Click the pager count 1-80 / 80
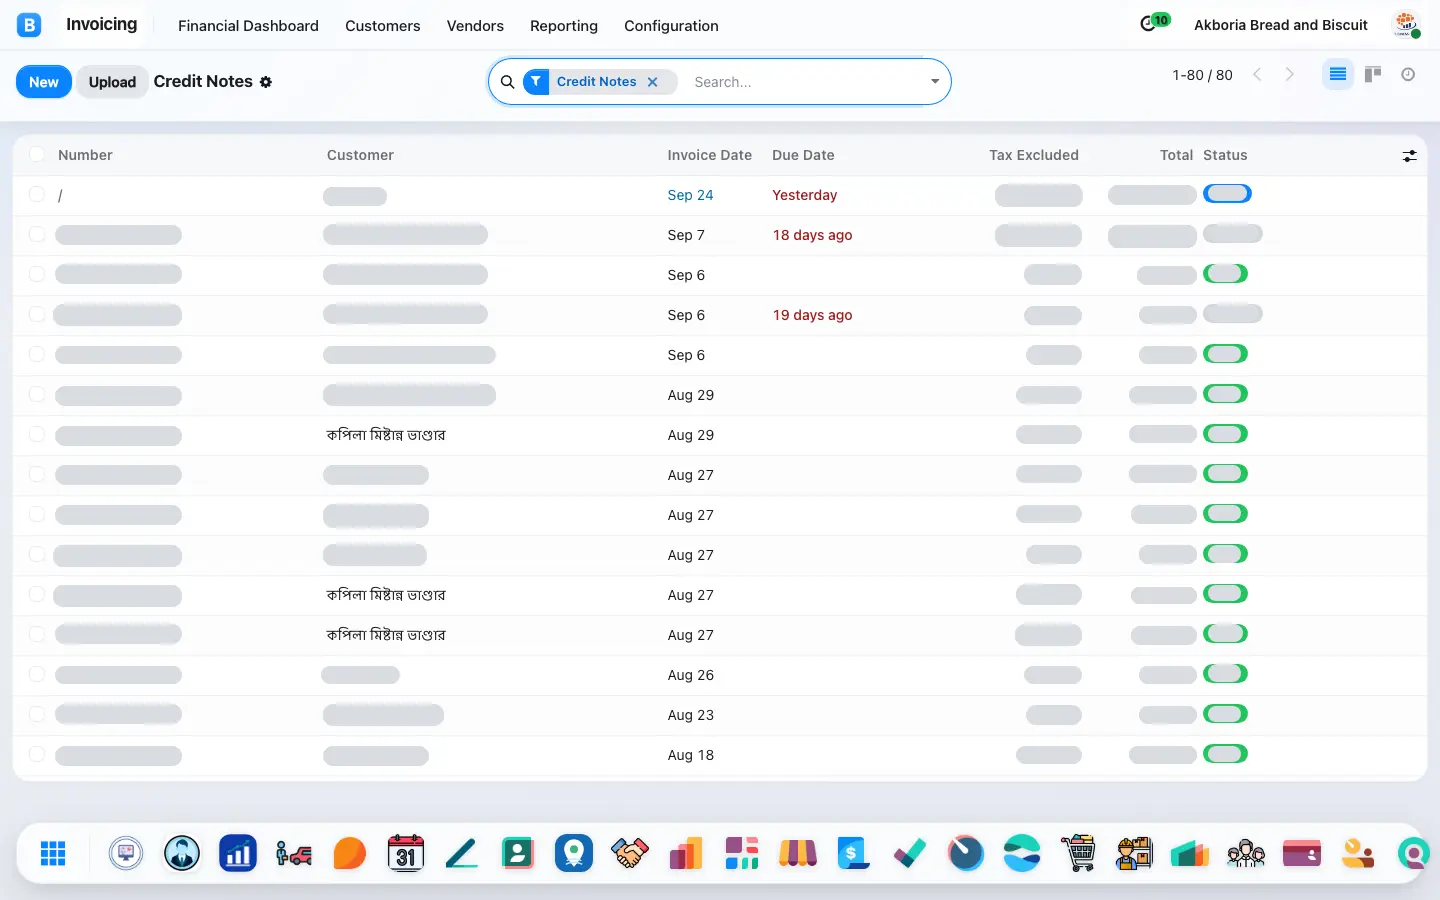Viewport: 1440px width, 900px height. [1202, 75]
